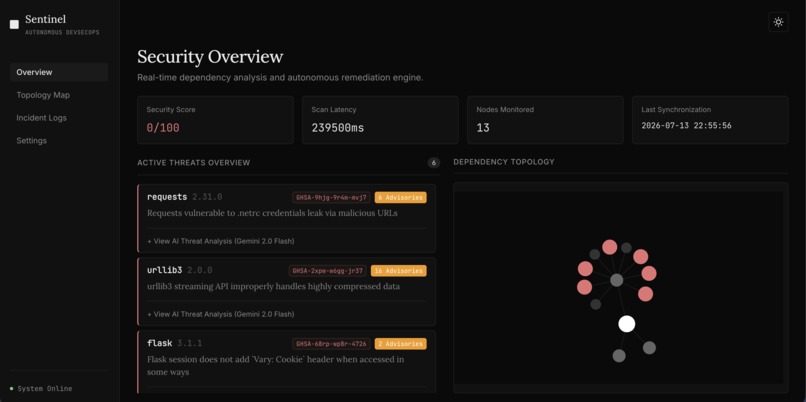Click the GHSA-68rp-wp8r-4726 advisory tag
The height and width of the screenshot is (402, 806).
coord(331,343)
